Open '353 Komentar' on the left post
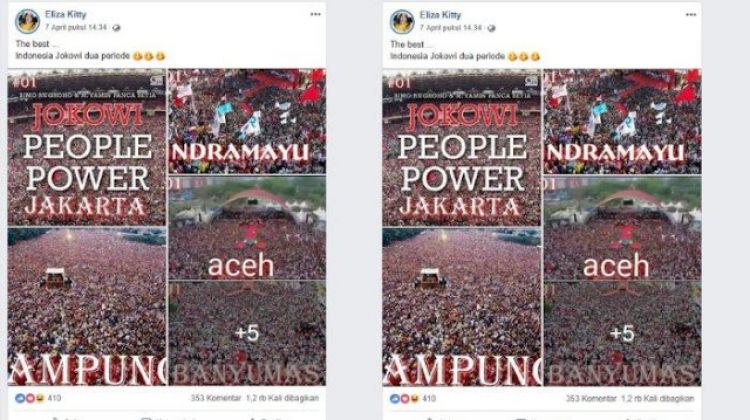 pos(216,398)
